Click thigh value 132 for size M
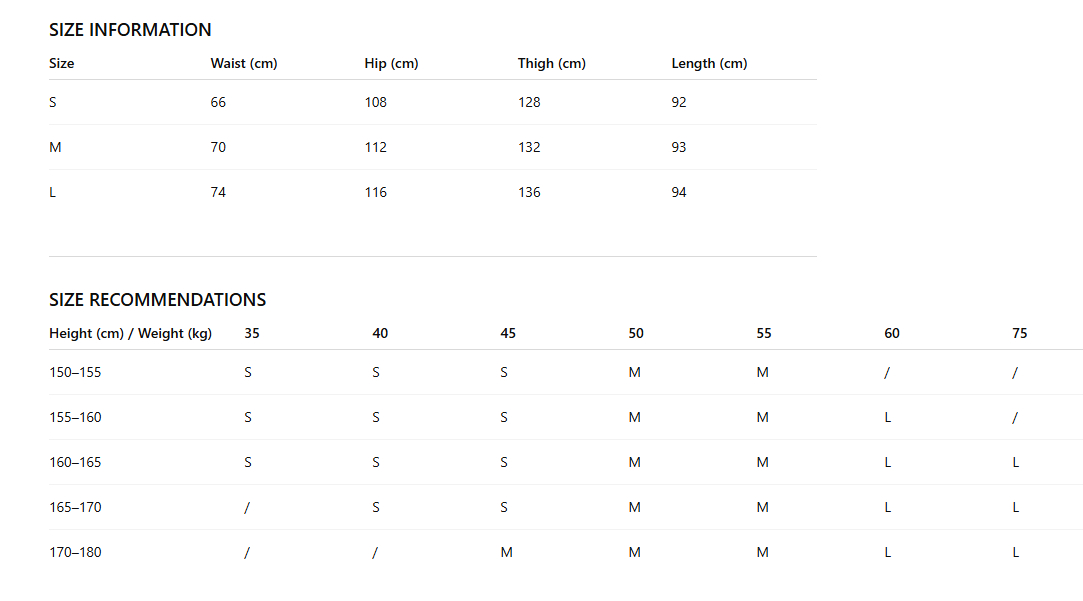This screenshot has height=601, width=1083. pos(529,147)
